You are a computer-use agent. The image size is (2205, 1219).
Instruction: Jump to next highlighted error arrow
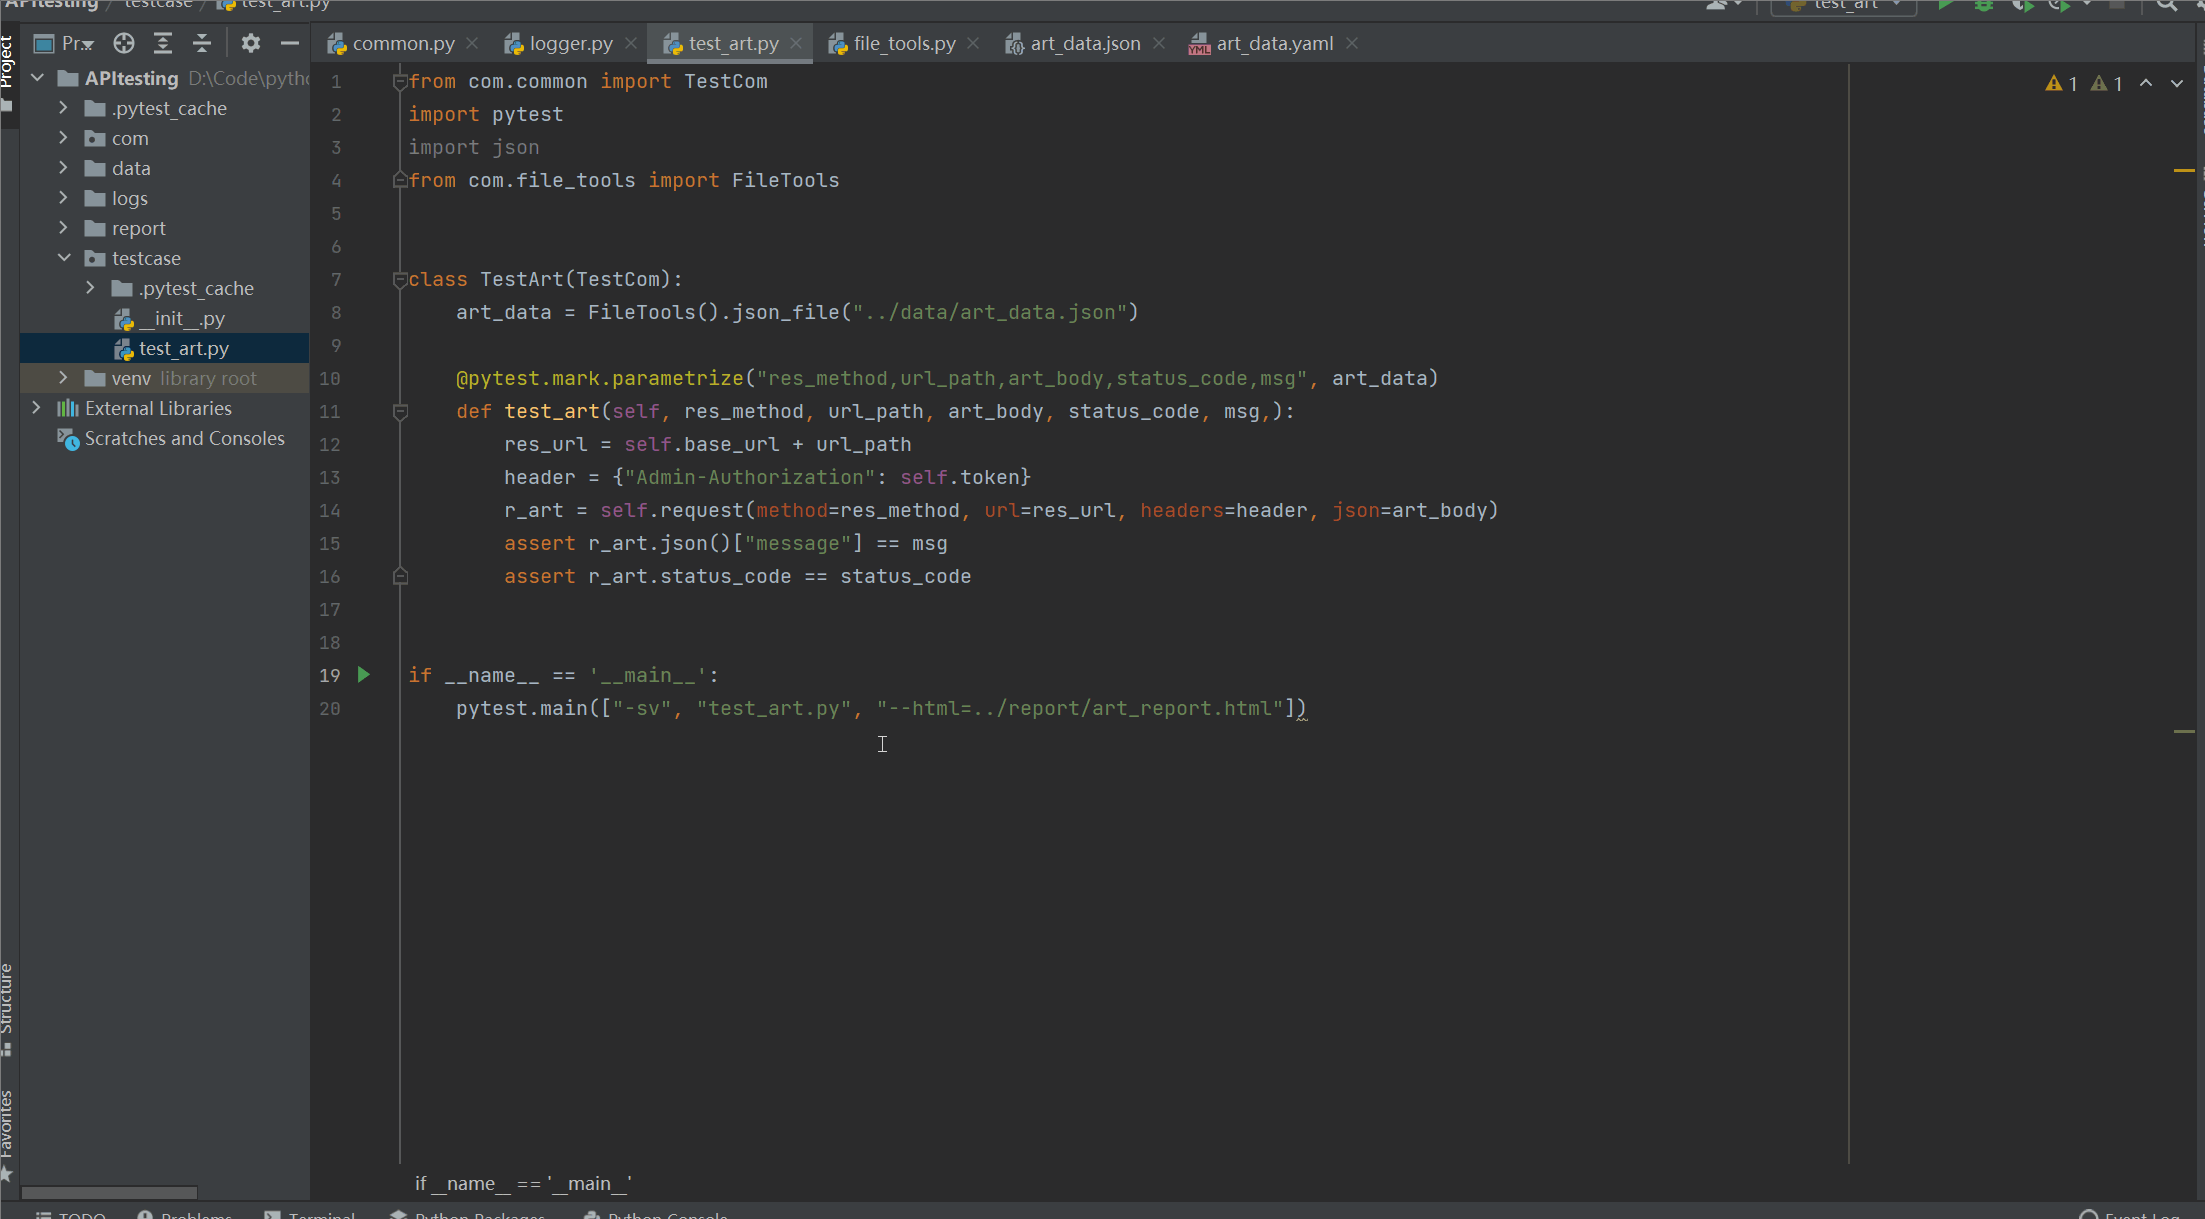click(2177, 84)
